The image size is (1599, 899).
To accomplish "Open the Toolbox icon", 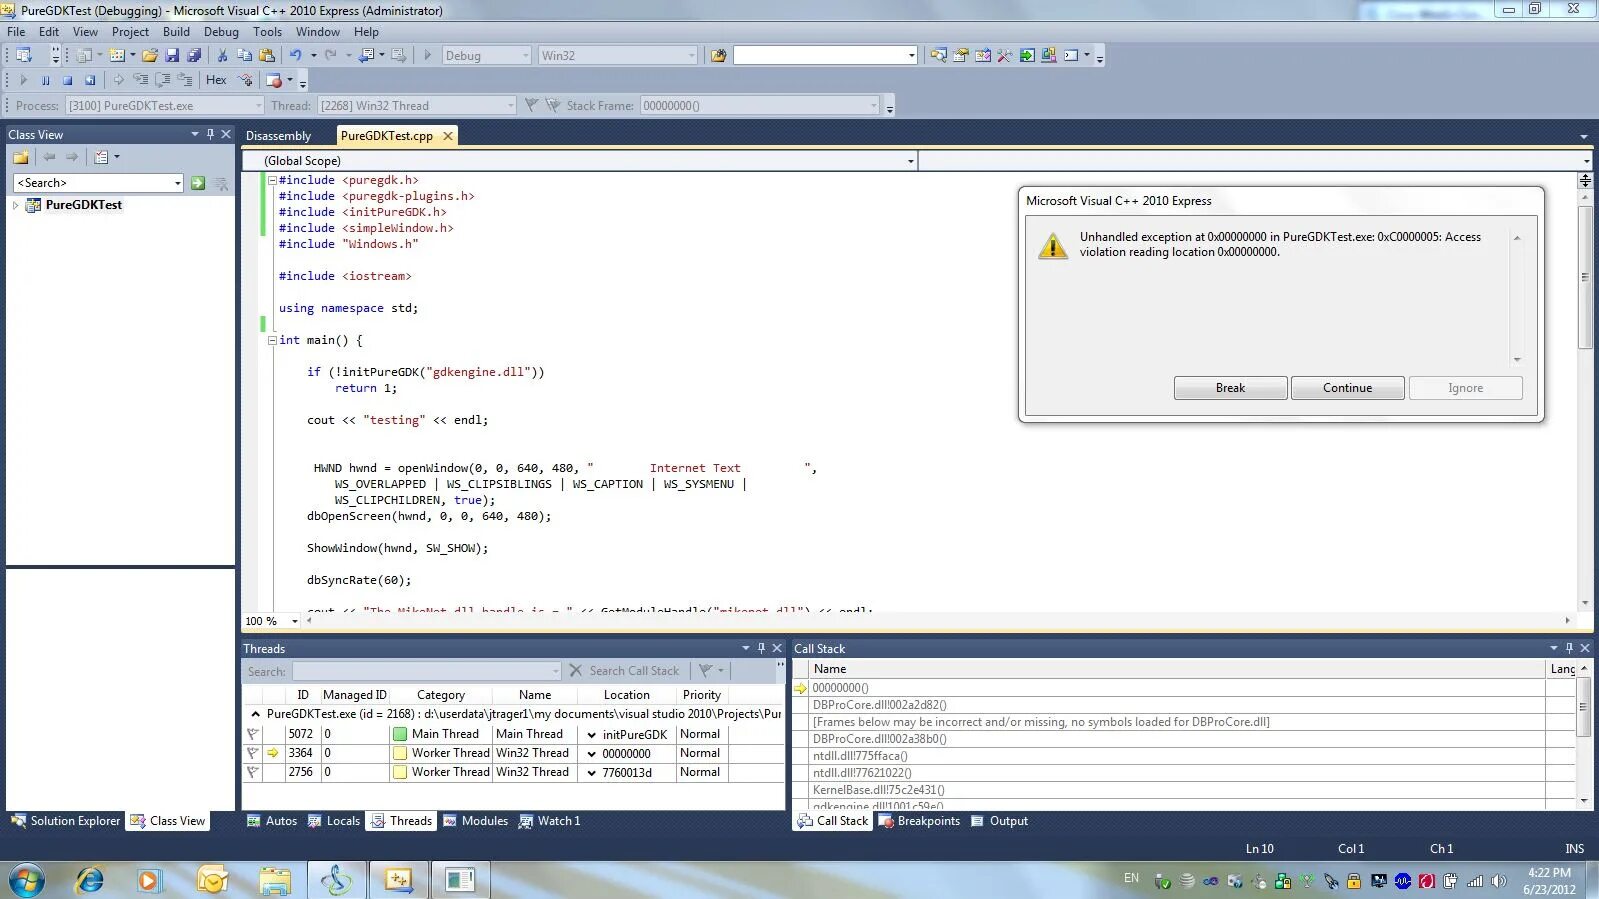I will [x=1004, y=56].
